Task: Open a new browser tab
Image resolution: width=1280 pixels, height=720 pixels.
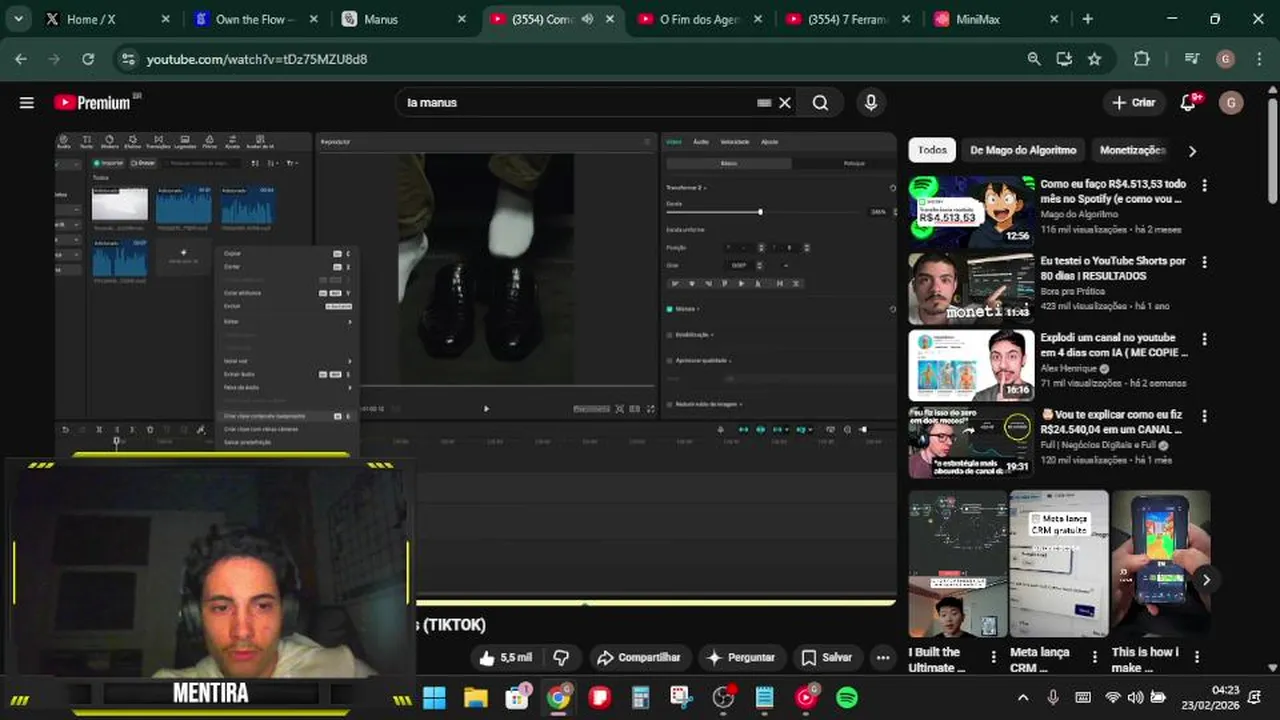Action: coord(1088,19)
